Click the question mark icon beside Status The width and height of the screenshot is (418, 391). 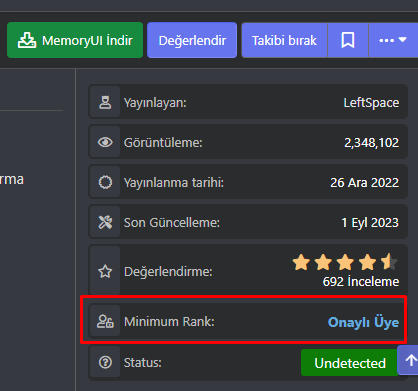(105, 362)
